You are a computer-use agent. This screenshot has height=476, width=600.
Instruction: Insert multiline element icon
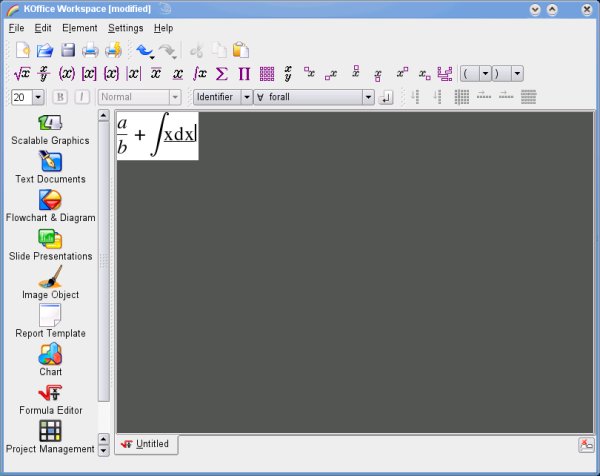tap(445, 73)
